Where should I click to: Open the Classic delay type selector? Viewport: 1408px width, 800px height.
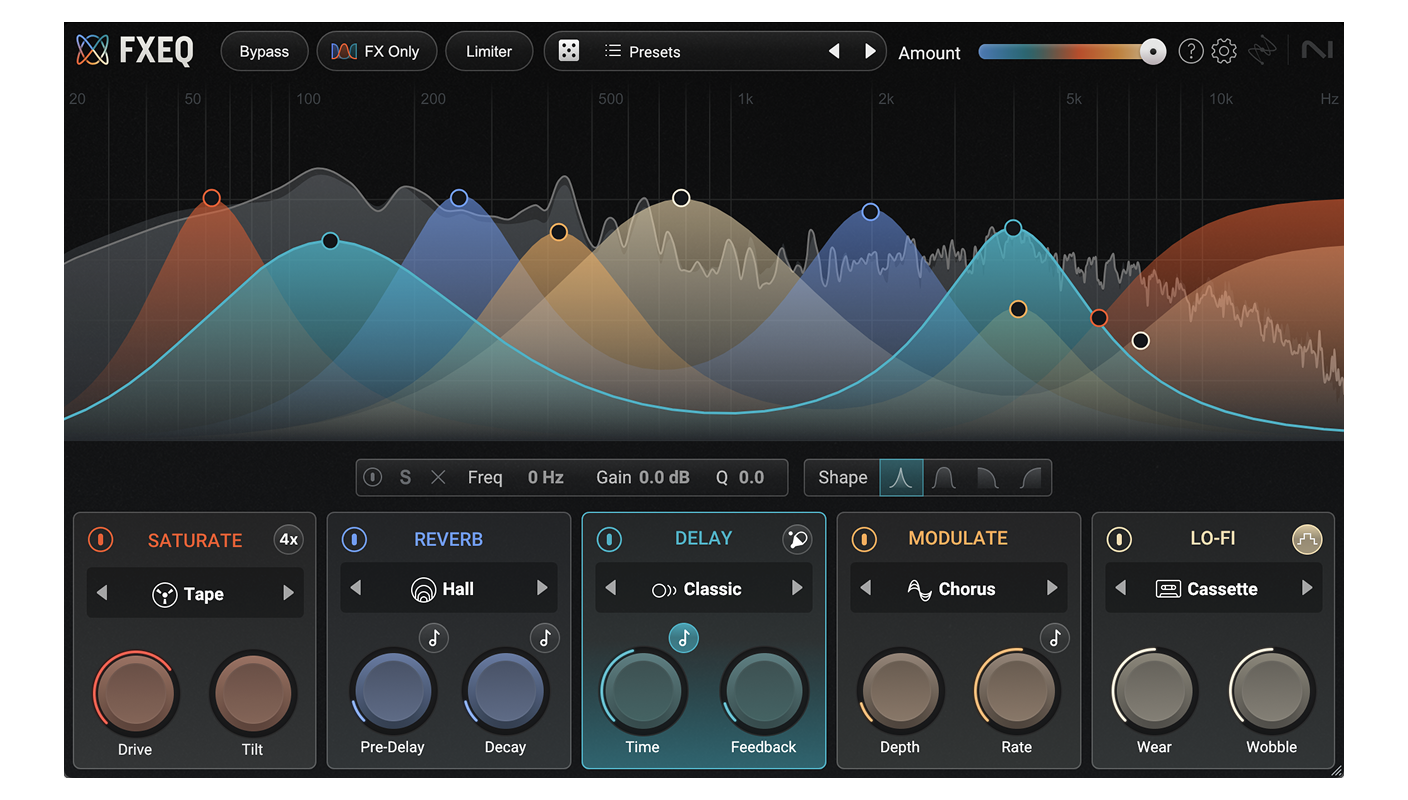tap(704, 589)
